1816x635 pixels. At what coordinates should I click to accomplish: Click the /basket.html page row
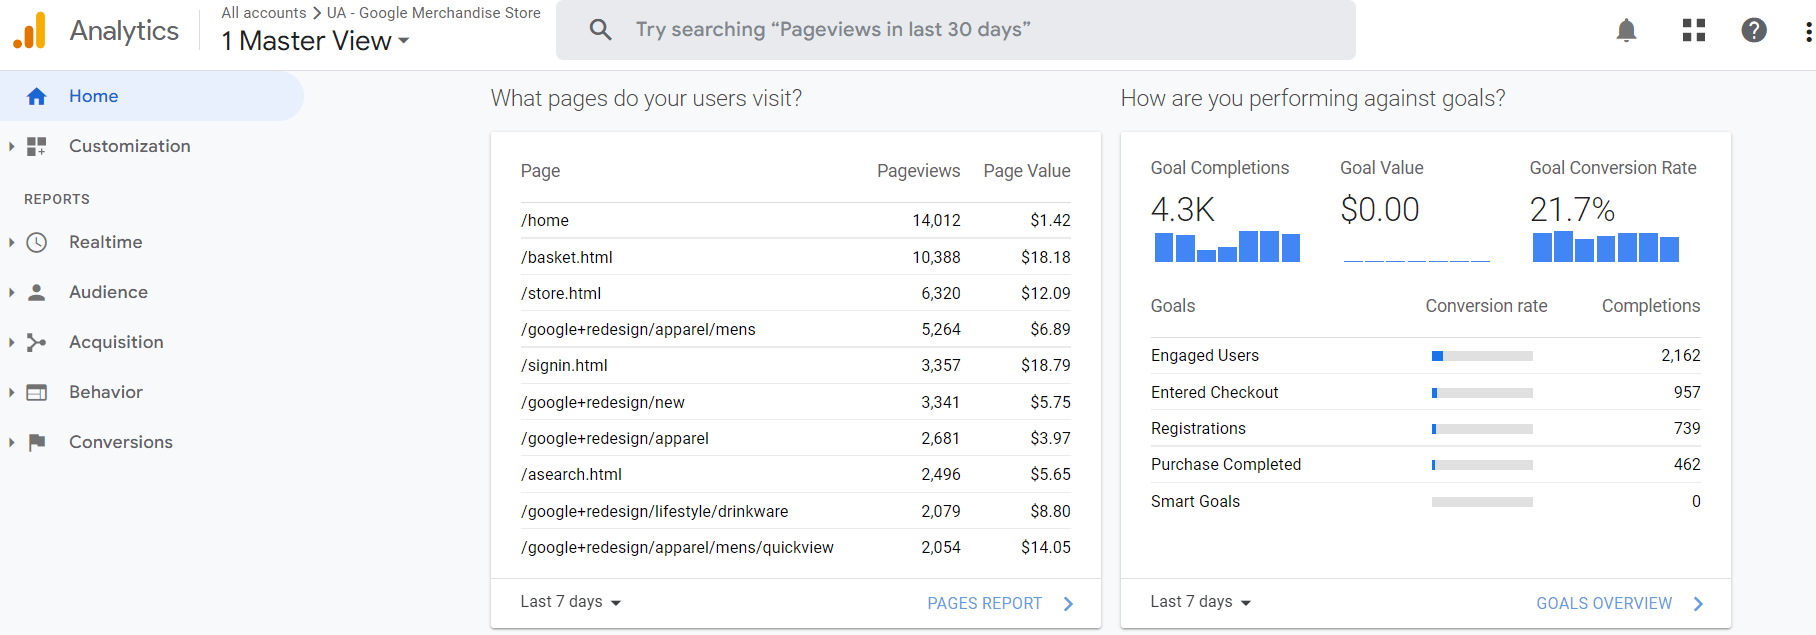click(x=795, y=257)
